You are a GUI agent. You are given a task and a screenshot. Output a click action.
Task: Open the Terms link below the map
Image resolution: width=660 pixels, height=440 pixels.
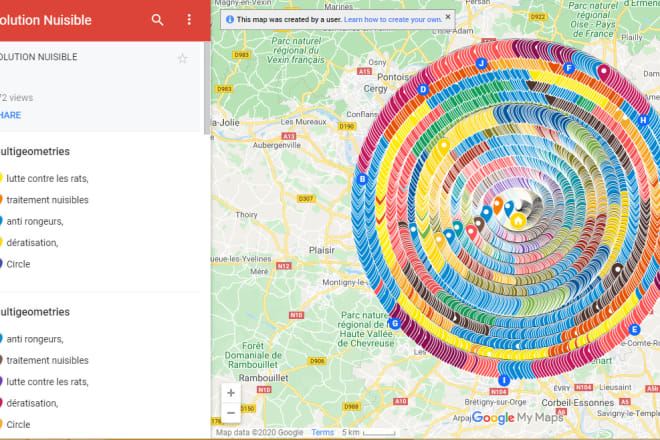(x=322, y=432)
